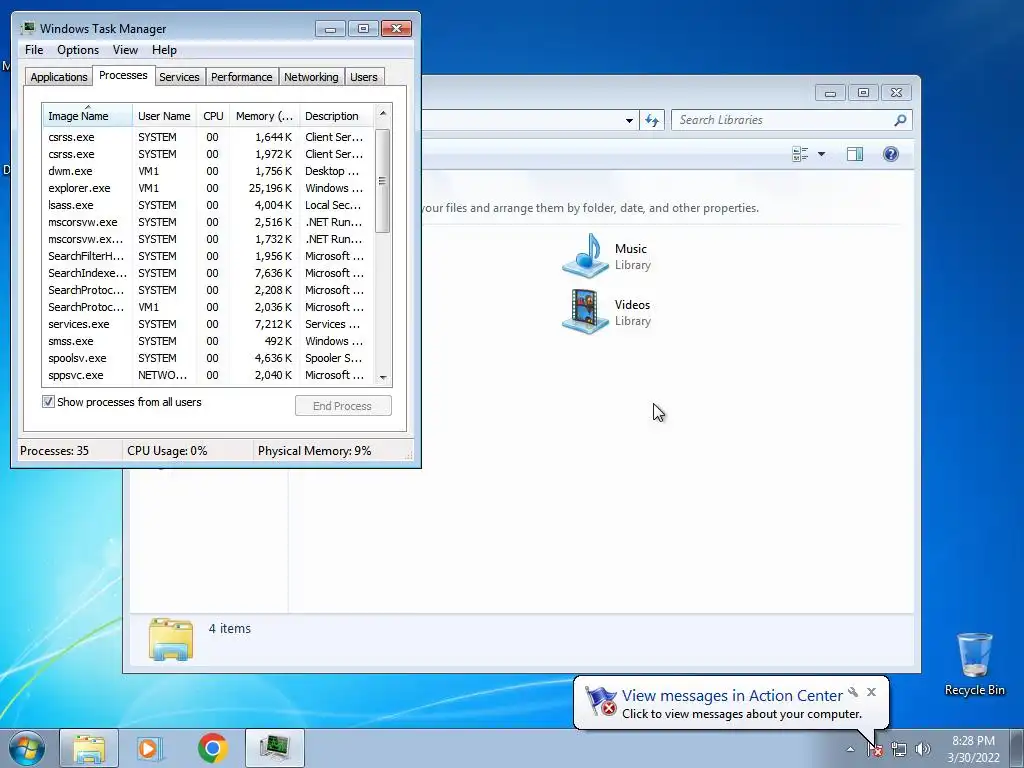Image resolution: width=1024 pixels, height=768 pixels.
Task: Click the volume speaker tray icon
Action: click(922, 750)
